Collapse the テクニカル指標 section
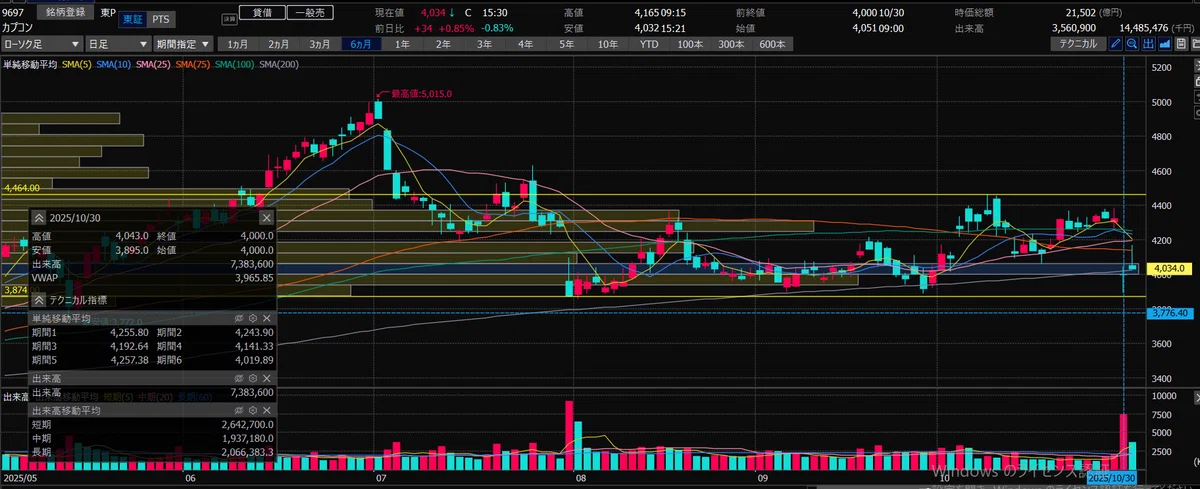1200x489 pixels. pyautogui.click(x=38, y=300)
